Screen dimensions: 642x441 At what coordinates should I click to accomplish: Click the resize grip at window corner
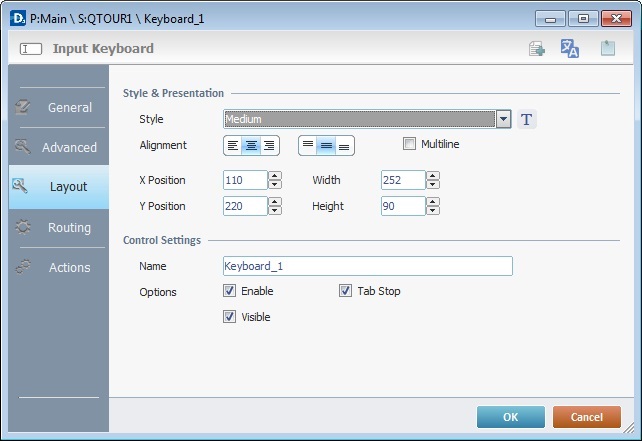coord(629,427)
